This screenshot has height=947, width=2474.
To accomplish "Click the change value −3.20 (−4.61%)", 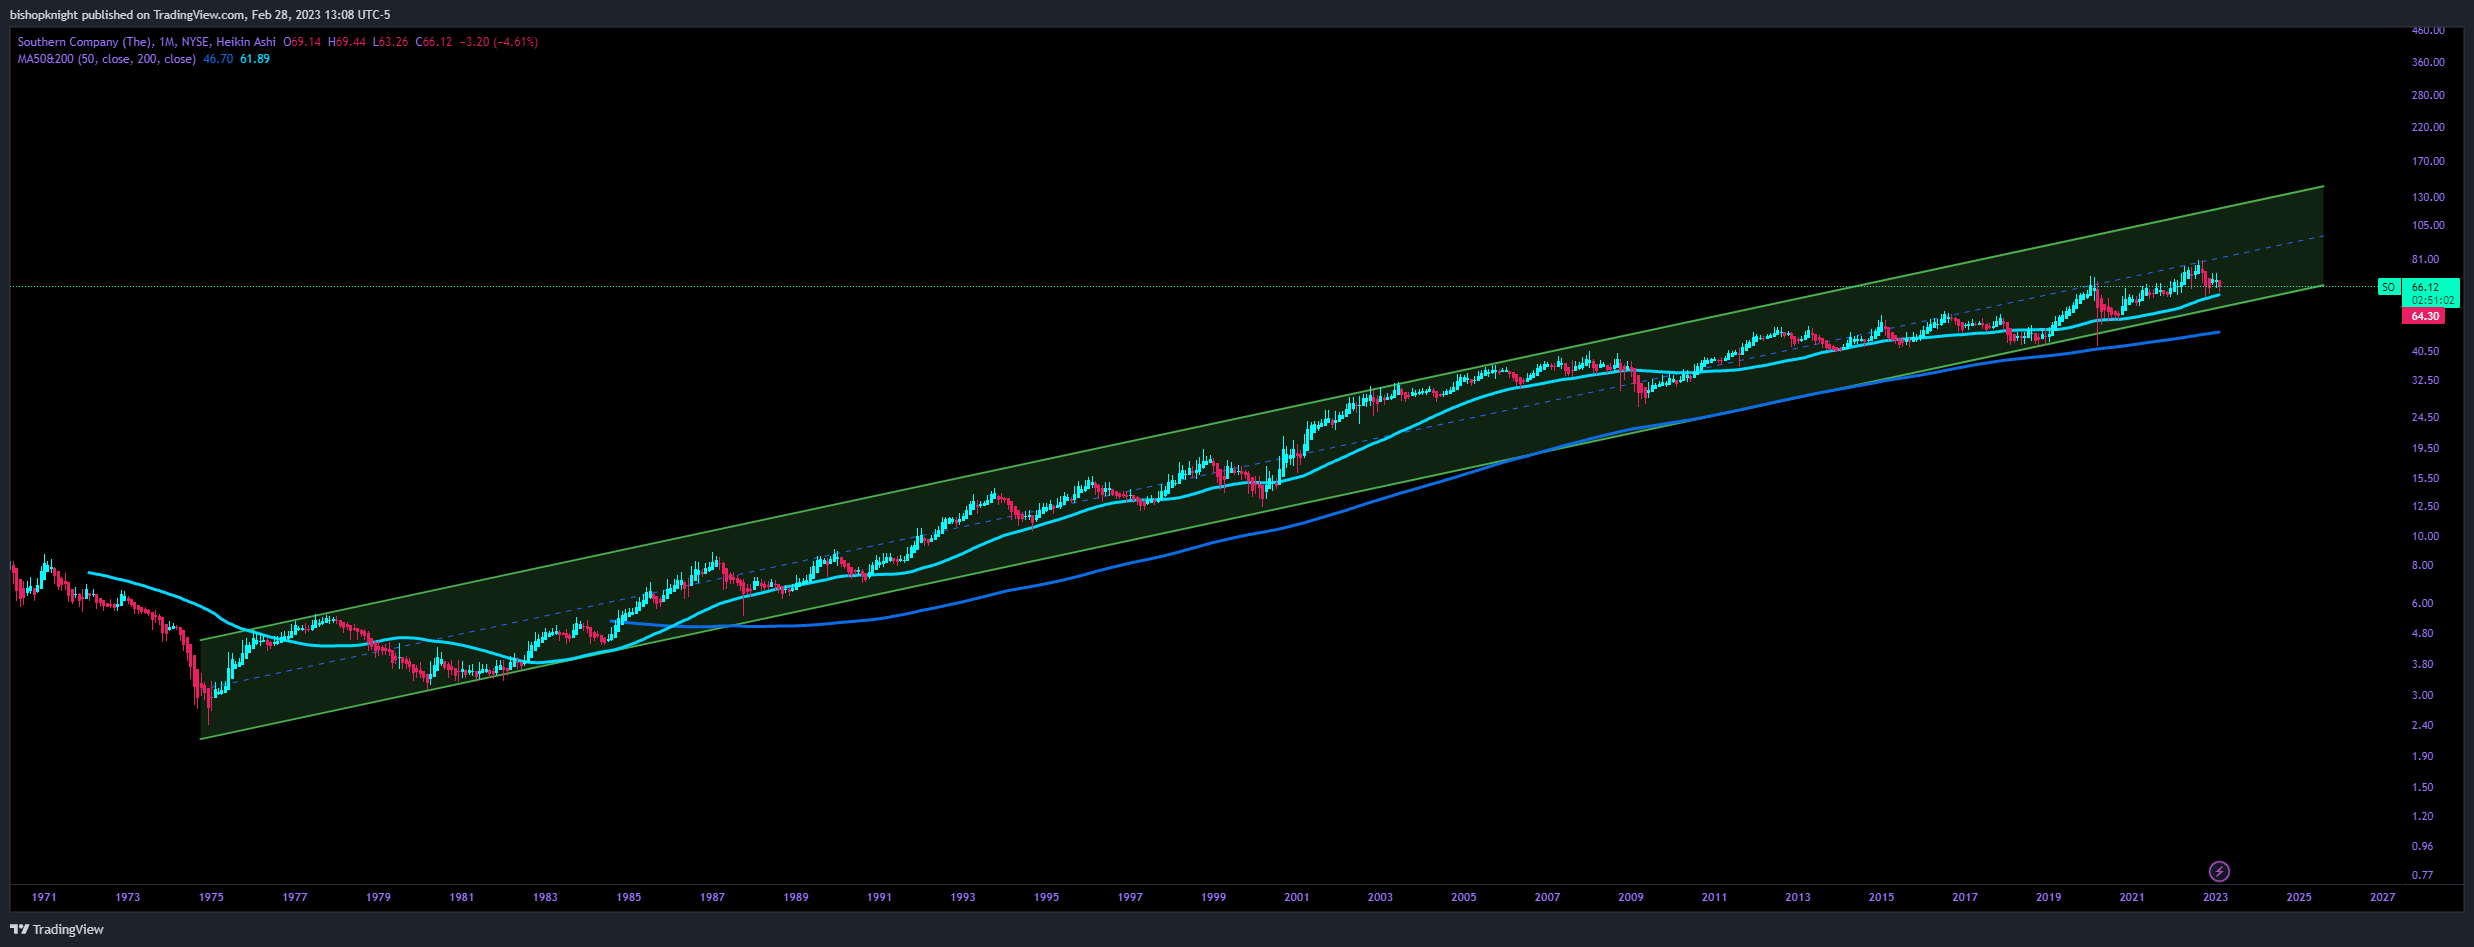I will click(499, 42).
